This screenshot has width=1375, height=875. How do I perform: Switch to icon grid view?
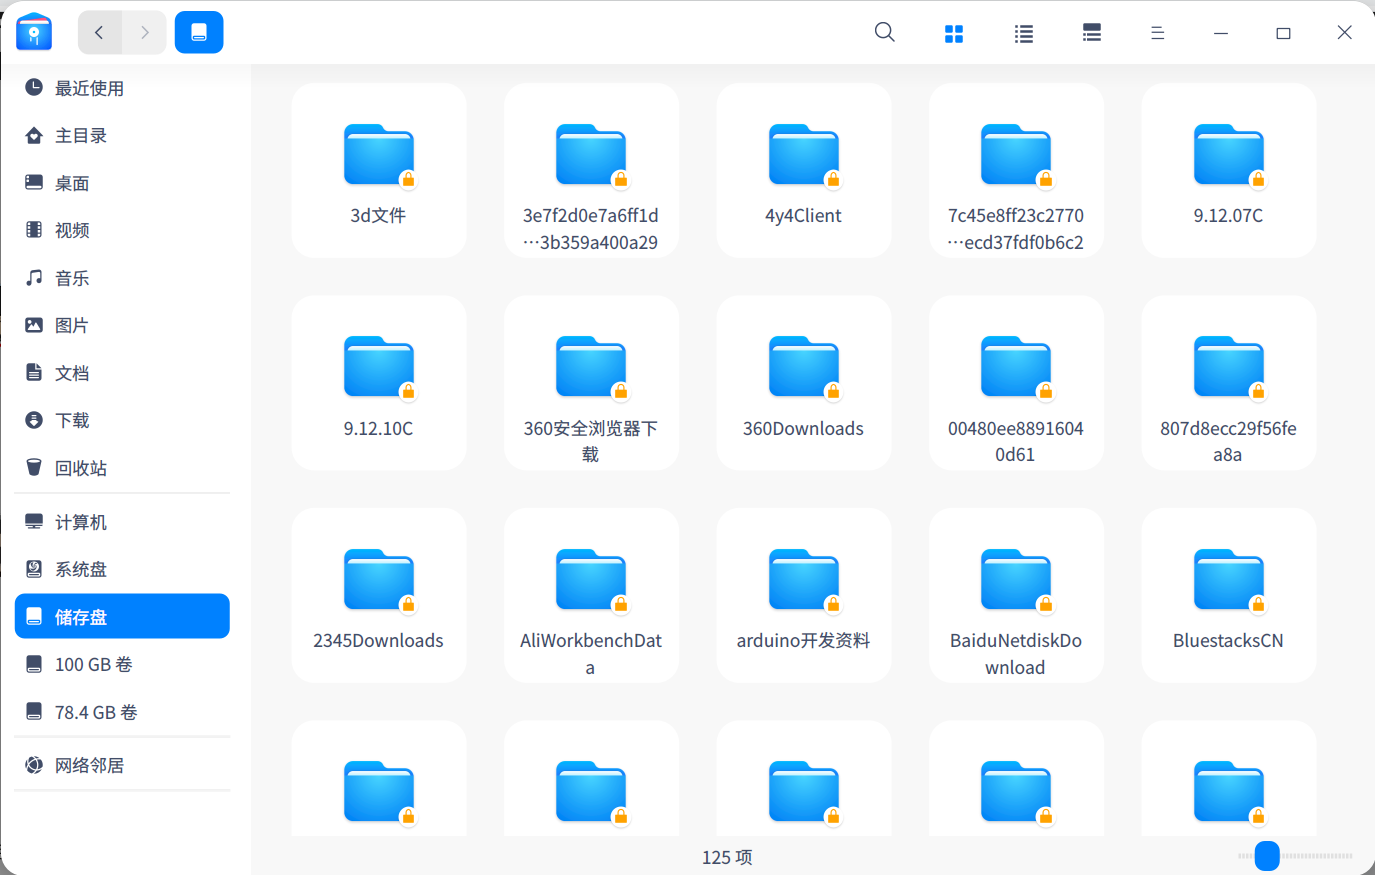pyautogui.click(x=953, y=34)
